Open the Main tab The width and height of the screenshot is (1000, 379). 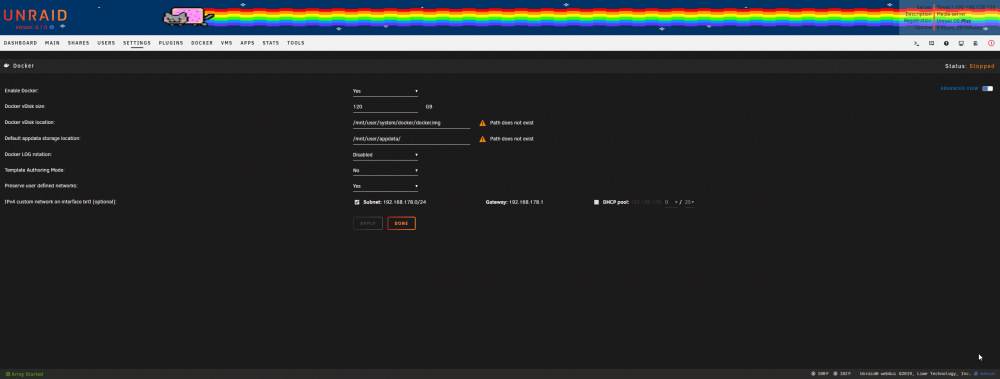52,43
